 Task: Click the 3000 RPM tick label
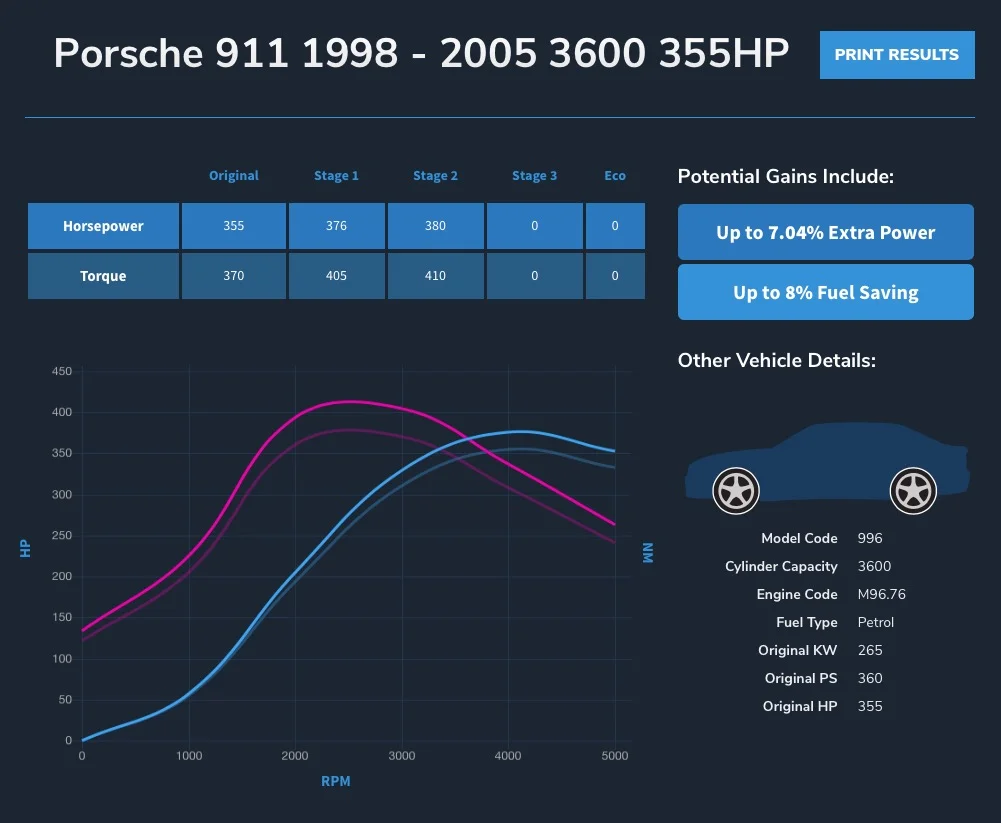pyautogui.click(x=402, y=756)
